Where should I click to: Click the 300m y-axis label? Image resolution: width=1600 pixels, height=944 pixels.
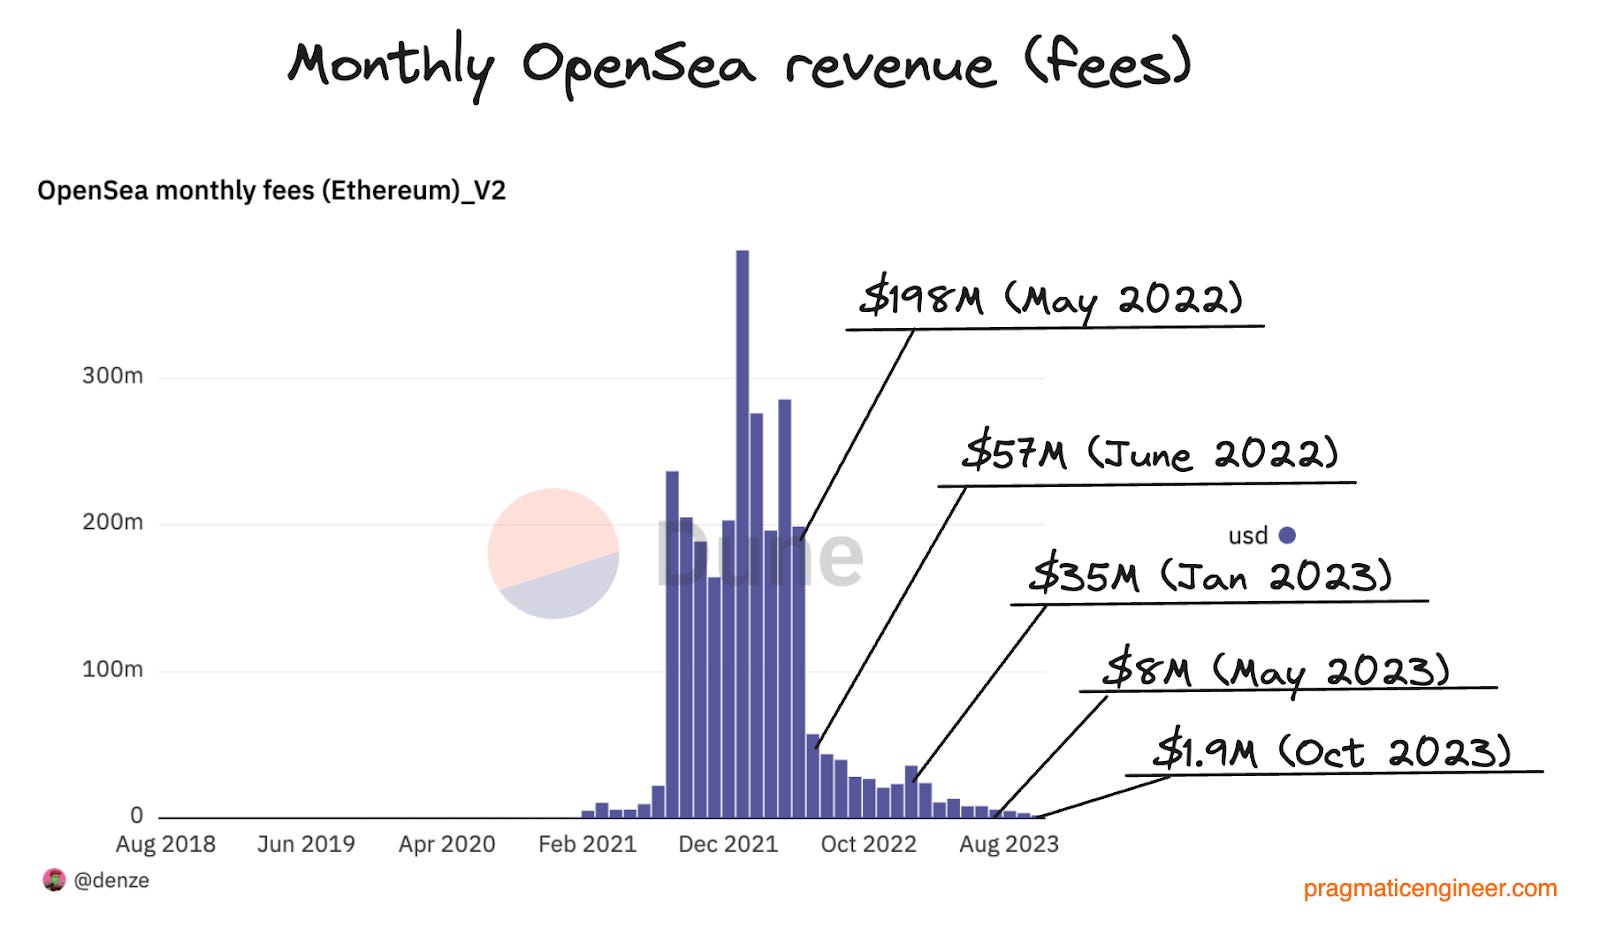tap(113, 376)
